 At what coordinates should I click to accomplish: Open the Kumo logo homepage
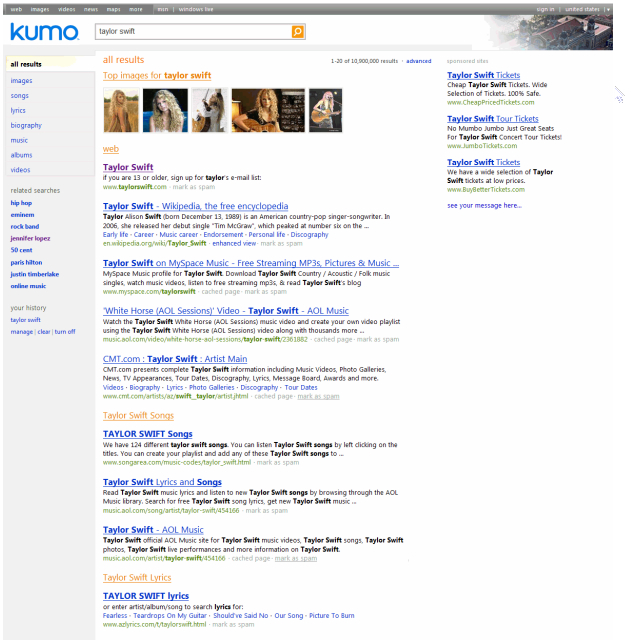[x=44, y=32]
